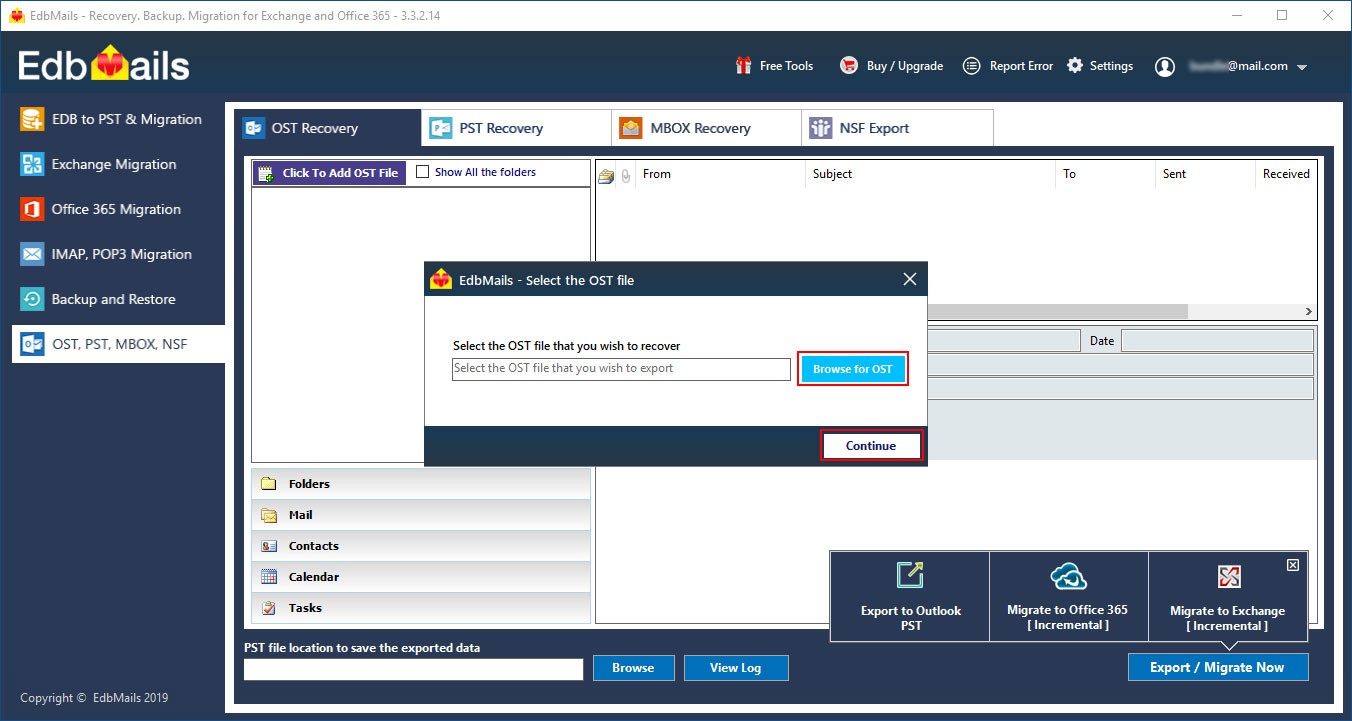The image size is (1352, 721).
Task: Open the Calendar pane
Action: 421,577
